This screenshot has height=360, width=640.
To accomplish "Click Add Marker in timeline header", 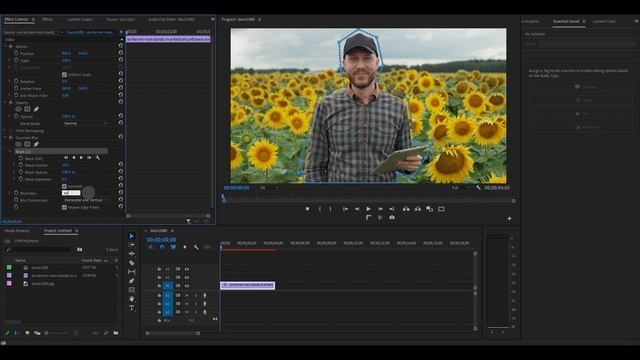I will pyautogui.click(x=184, y=247).
